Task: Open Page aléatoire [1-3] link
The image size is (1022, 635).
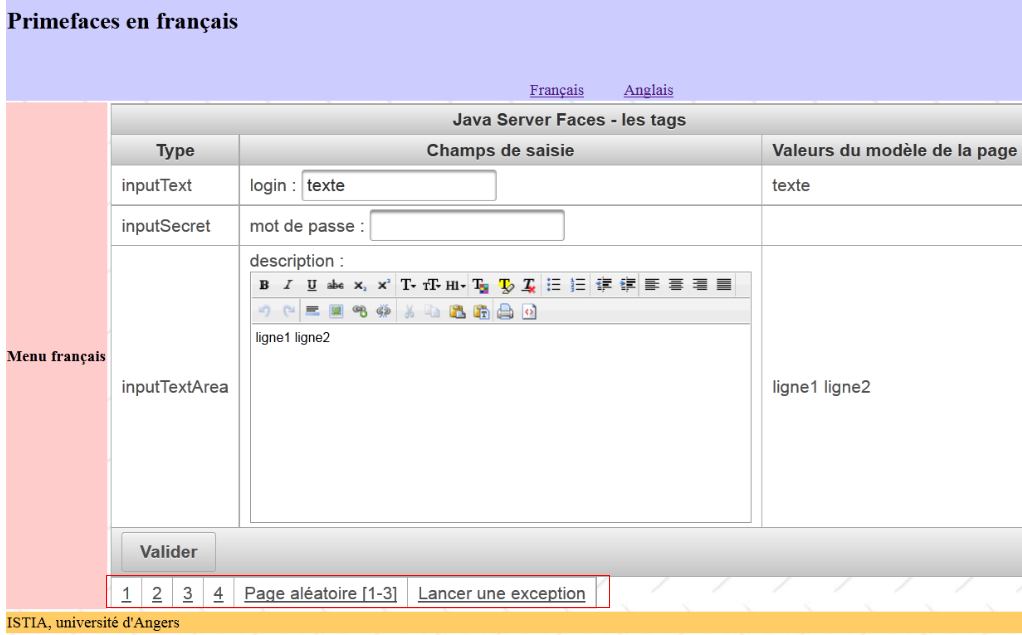Action: [320, 594]
